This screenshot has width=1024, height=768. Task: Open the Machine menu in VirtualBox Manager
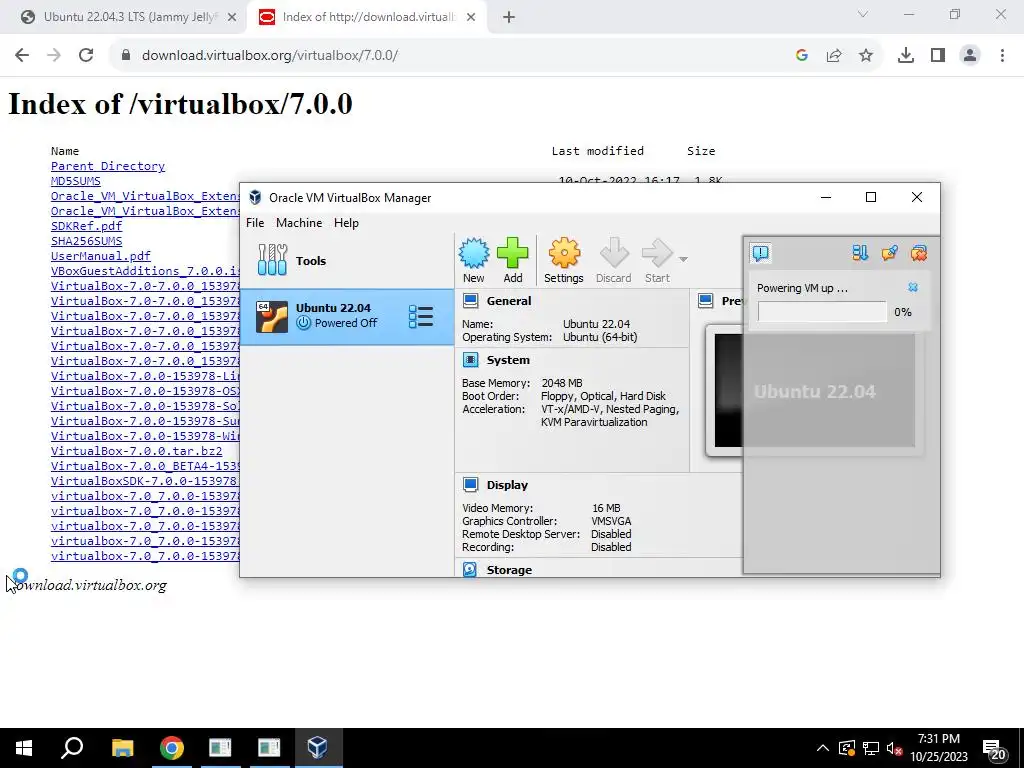pos(299,223)
